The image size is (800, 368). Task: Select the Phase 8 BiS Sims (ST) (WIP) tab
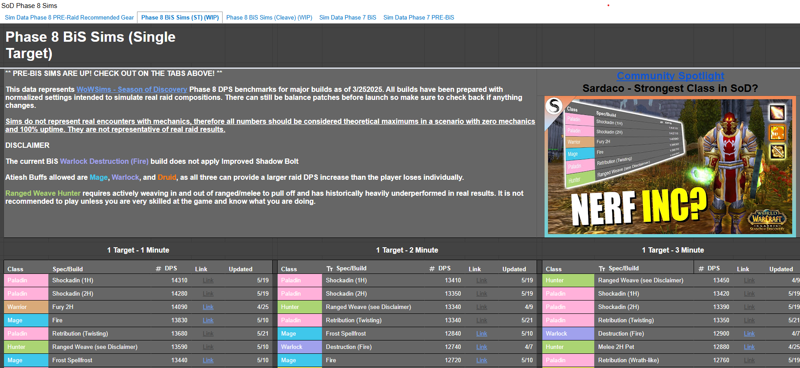[180, 17]
